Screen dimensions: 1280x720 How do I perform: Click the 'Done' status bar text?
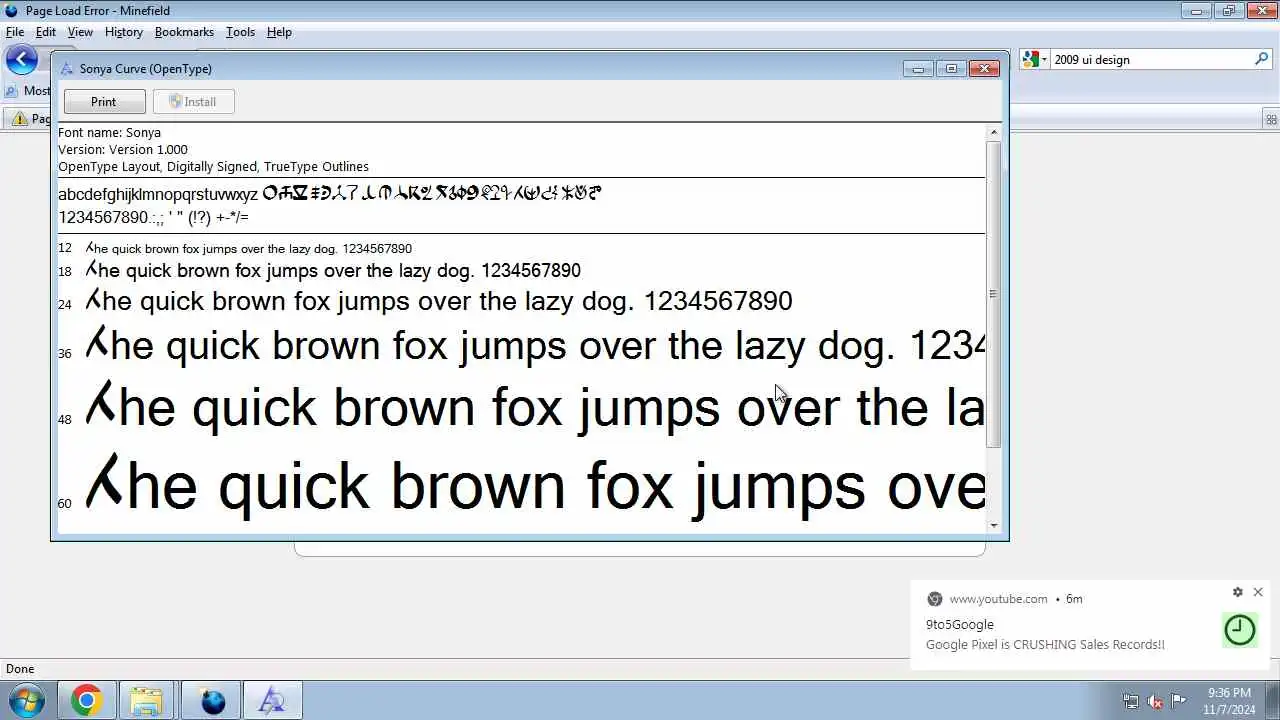pyautogui.click(x=20, y=669)
